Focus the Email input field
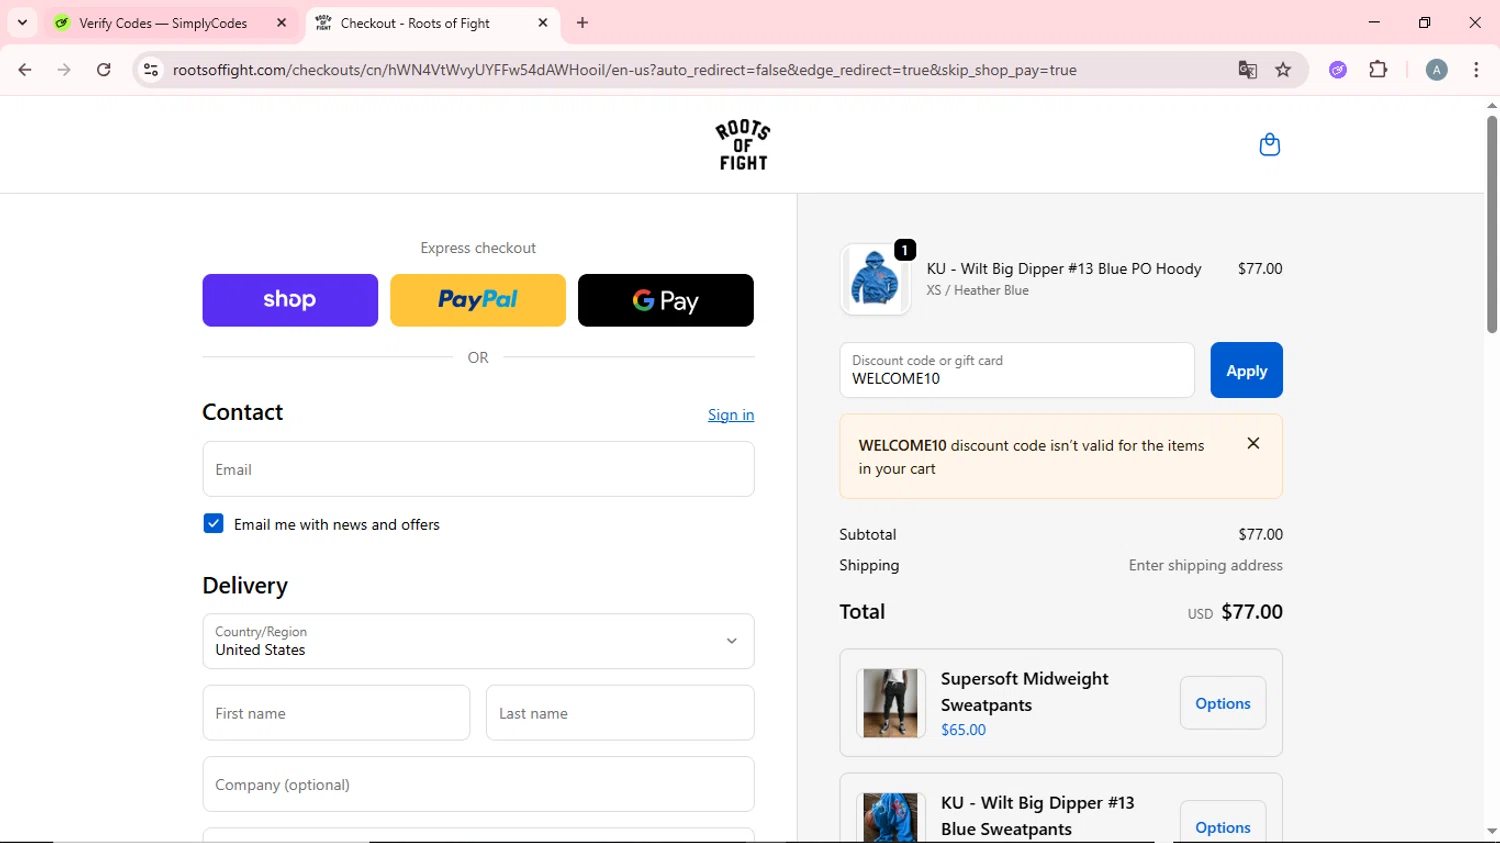1500x843 pixels. pos(478,469)
